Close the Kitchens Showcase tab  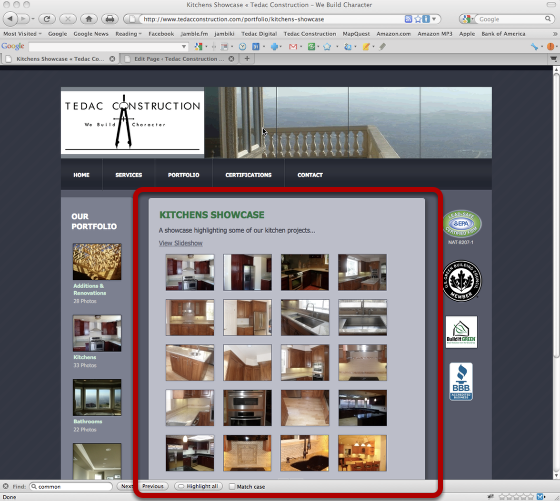[112, 59]
